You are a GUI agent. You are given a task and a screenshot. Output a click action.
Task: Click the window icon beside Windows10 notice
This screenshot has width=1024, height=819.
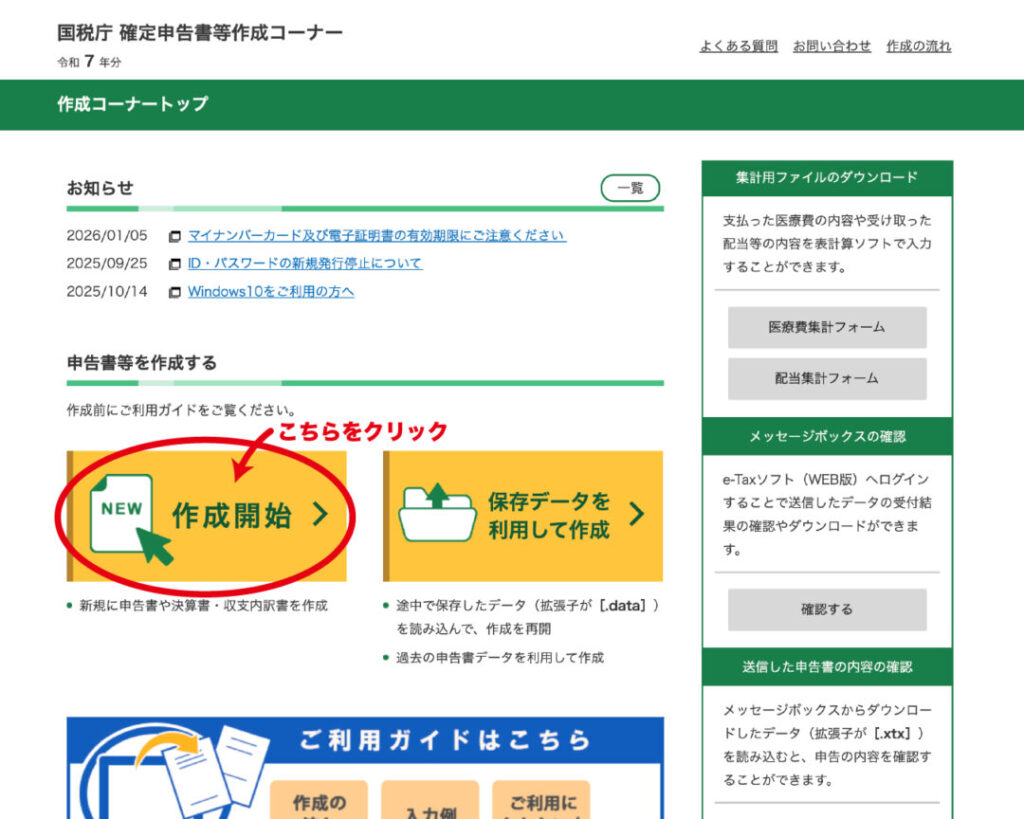tap(175, 293)
